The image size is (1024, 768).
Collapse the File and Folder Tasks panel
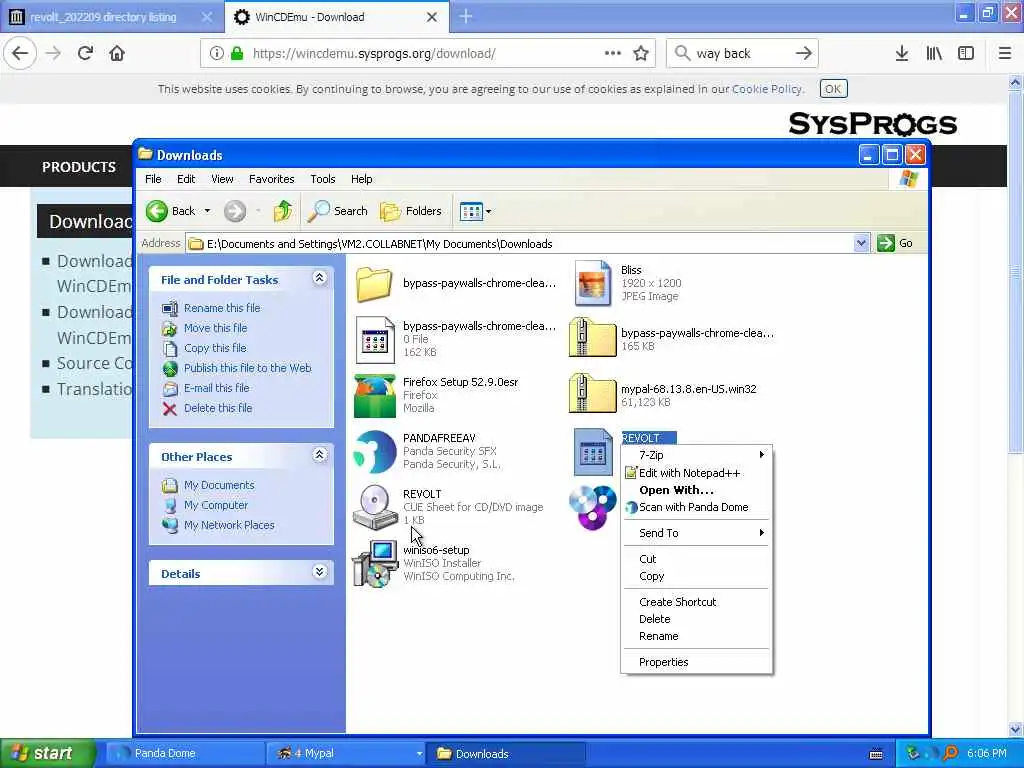pyautogui.click(x=319, y=278)
